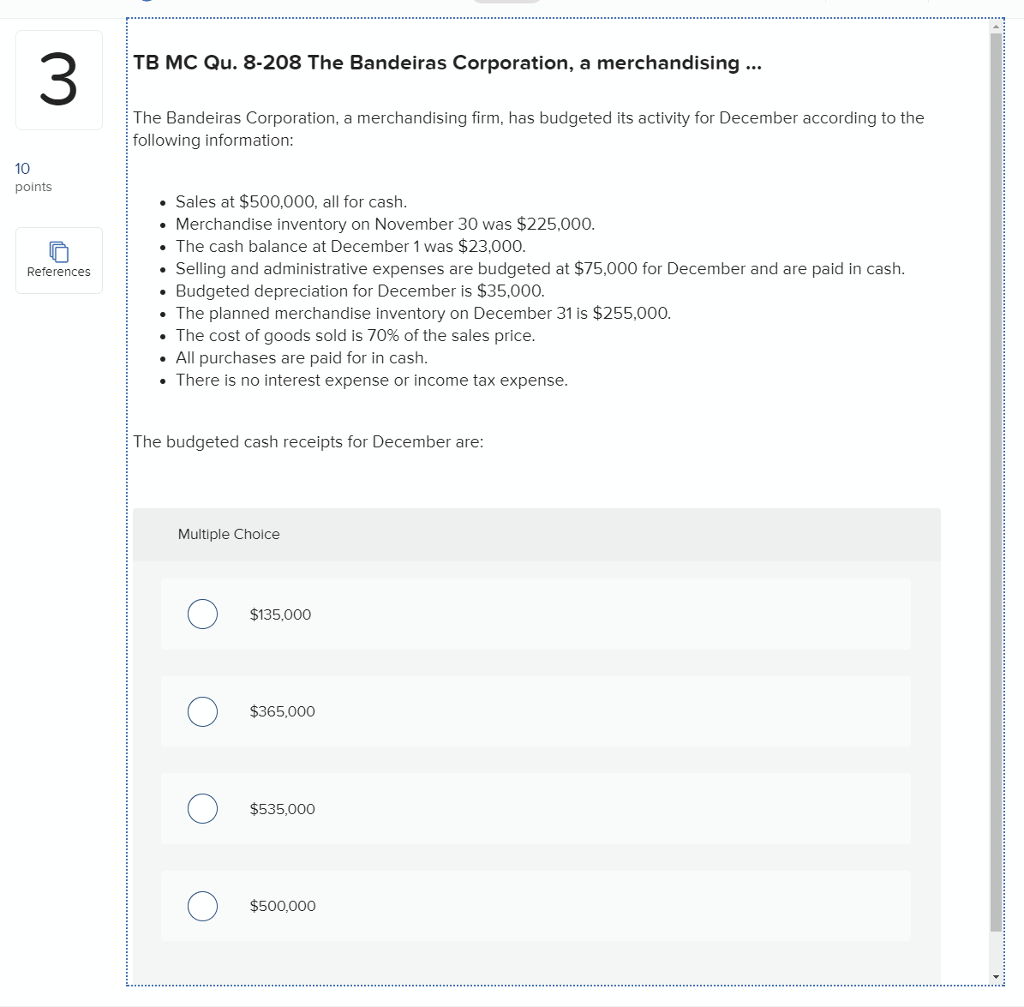
Task: Click the bullet about cost of goods sold
Action: click(355, 336)
